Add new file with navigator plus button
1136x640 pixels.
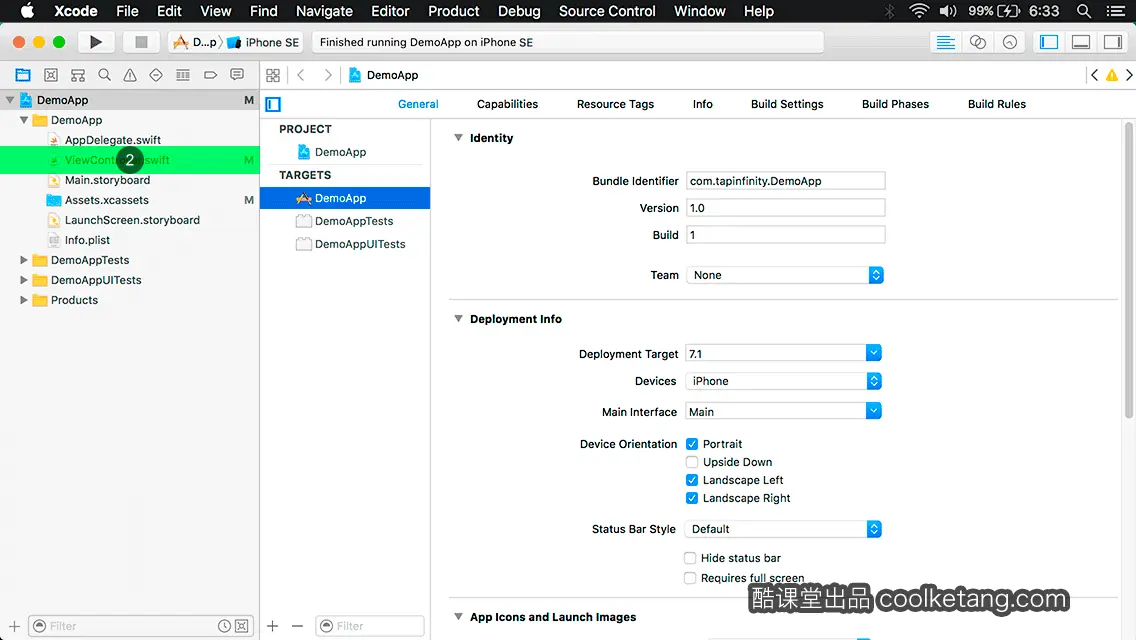pos(14,626)
